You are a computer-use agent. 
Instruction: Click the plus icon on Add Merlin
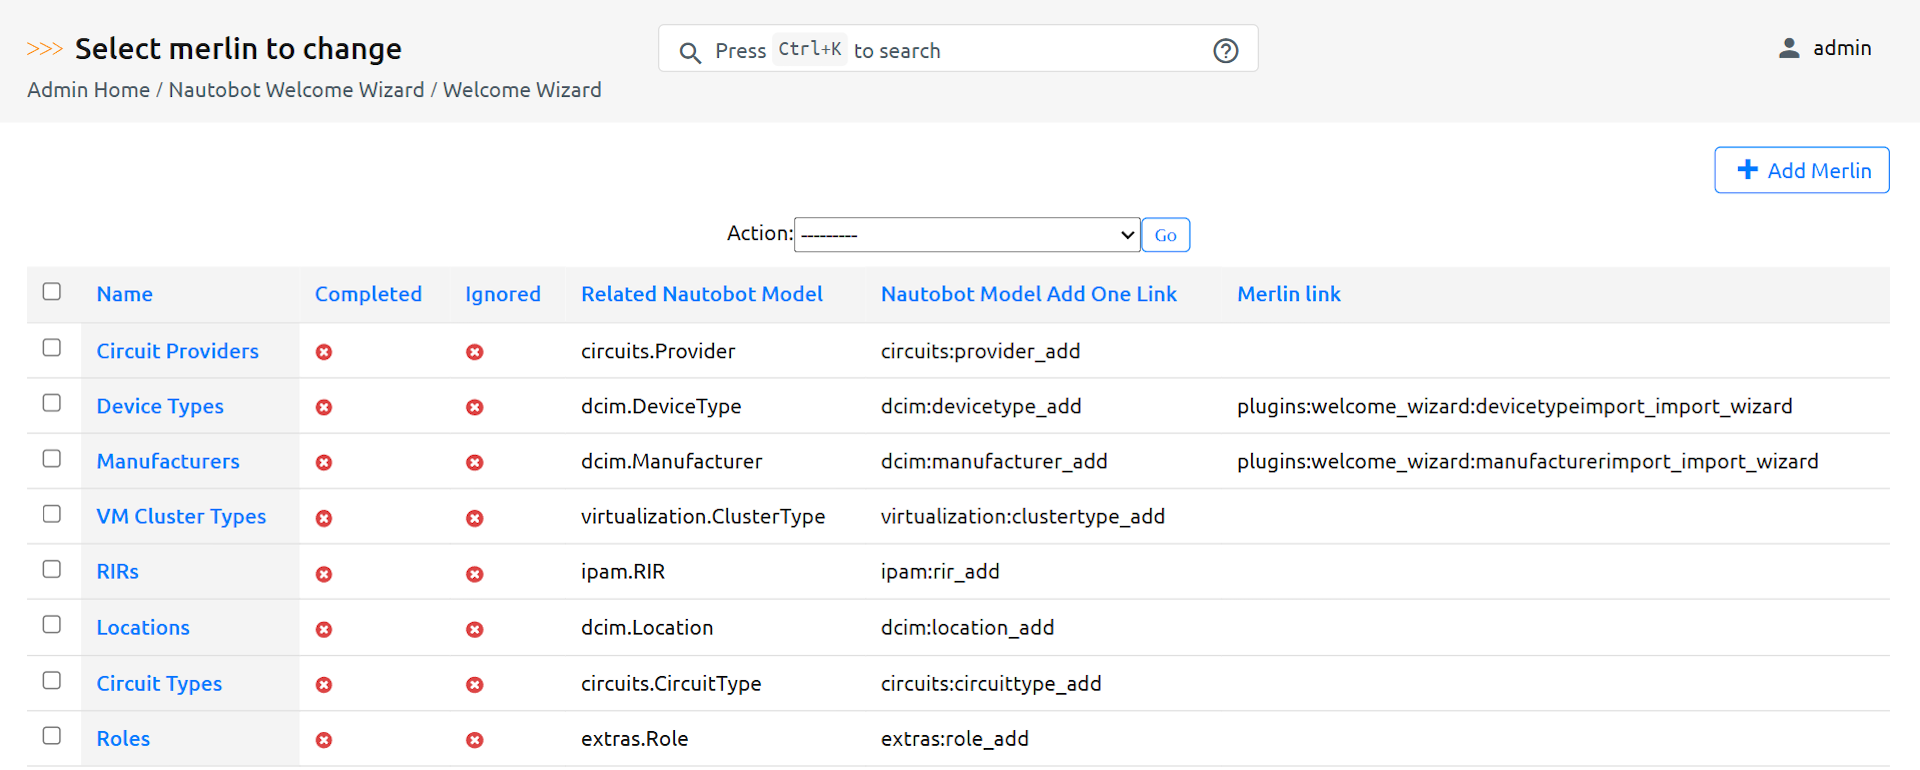[x=1747, y=170]
